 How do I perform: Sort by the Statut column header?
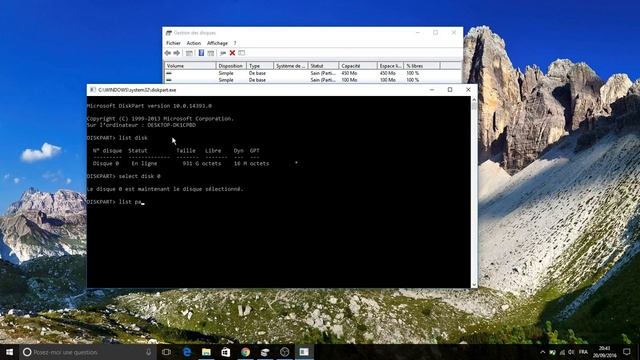click(323, 66)
